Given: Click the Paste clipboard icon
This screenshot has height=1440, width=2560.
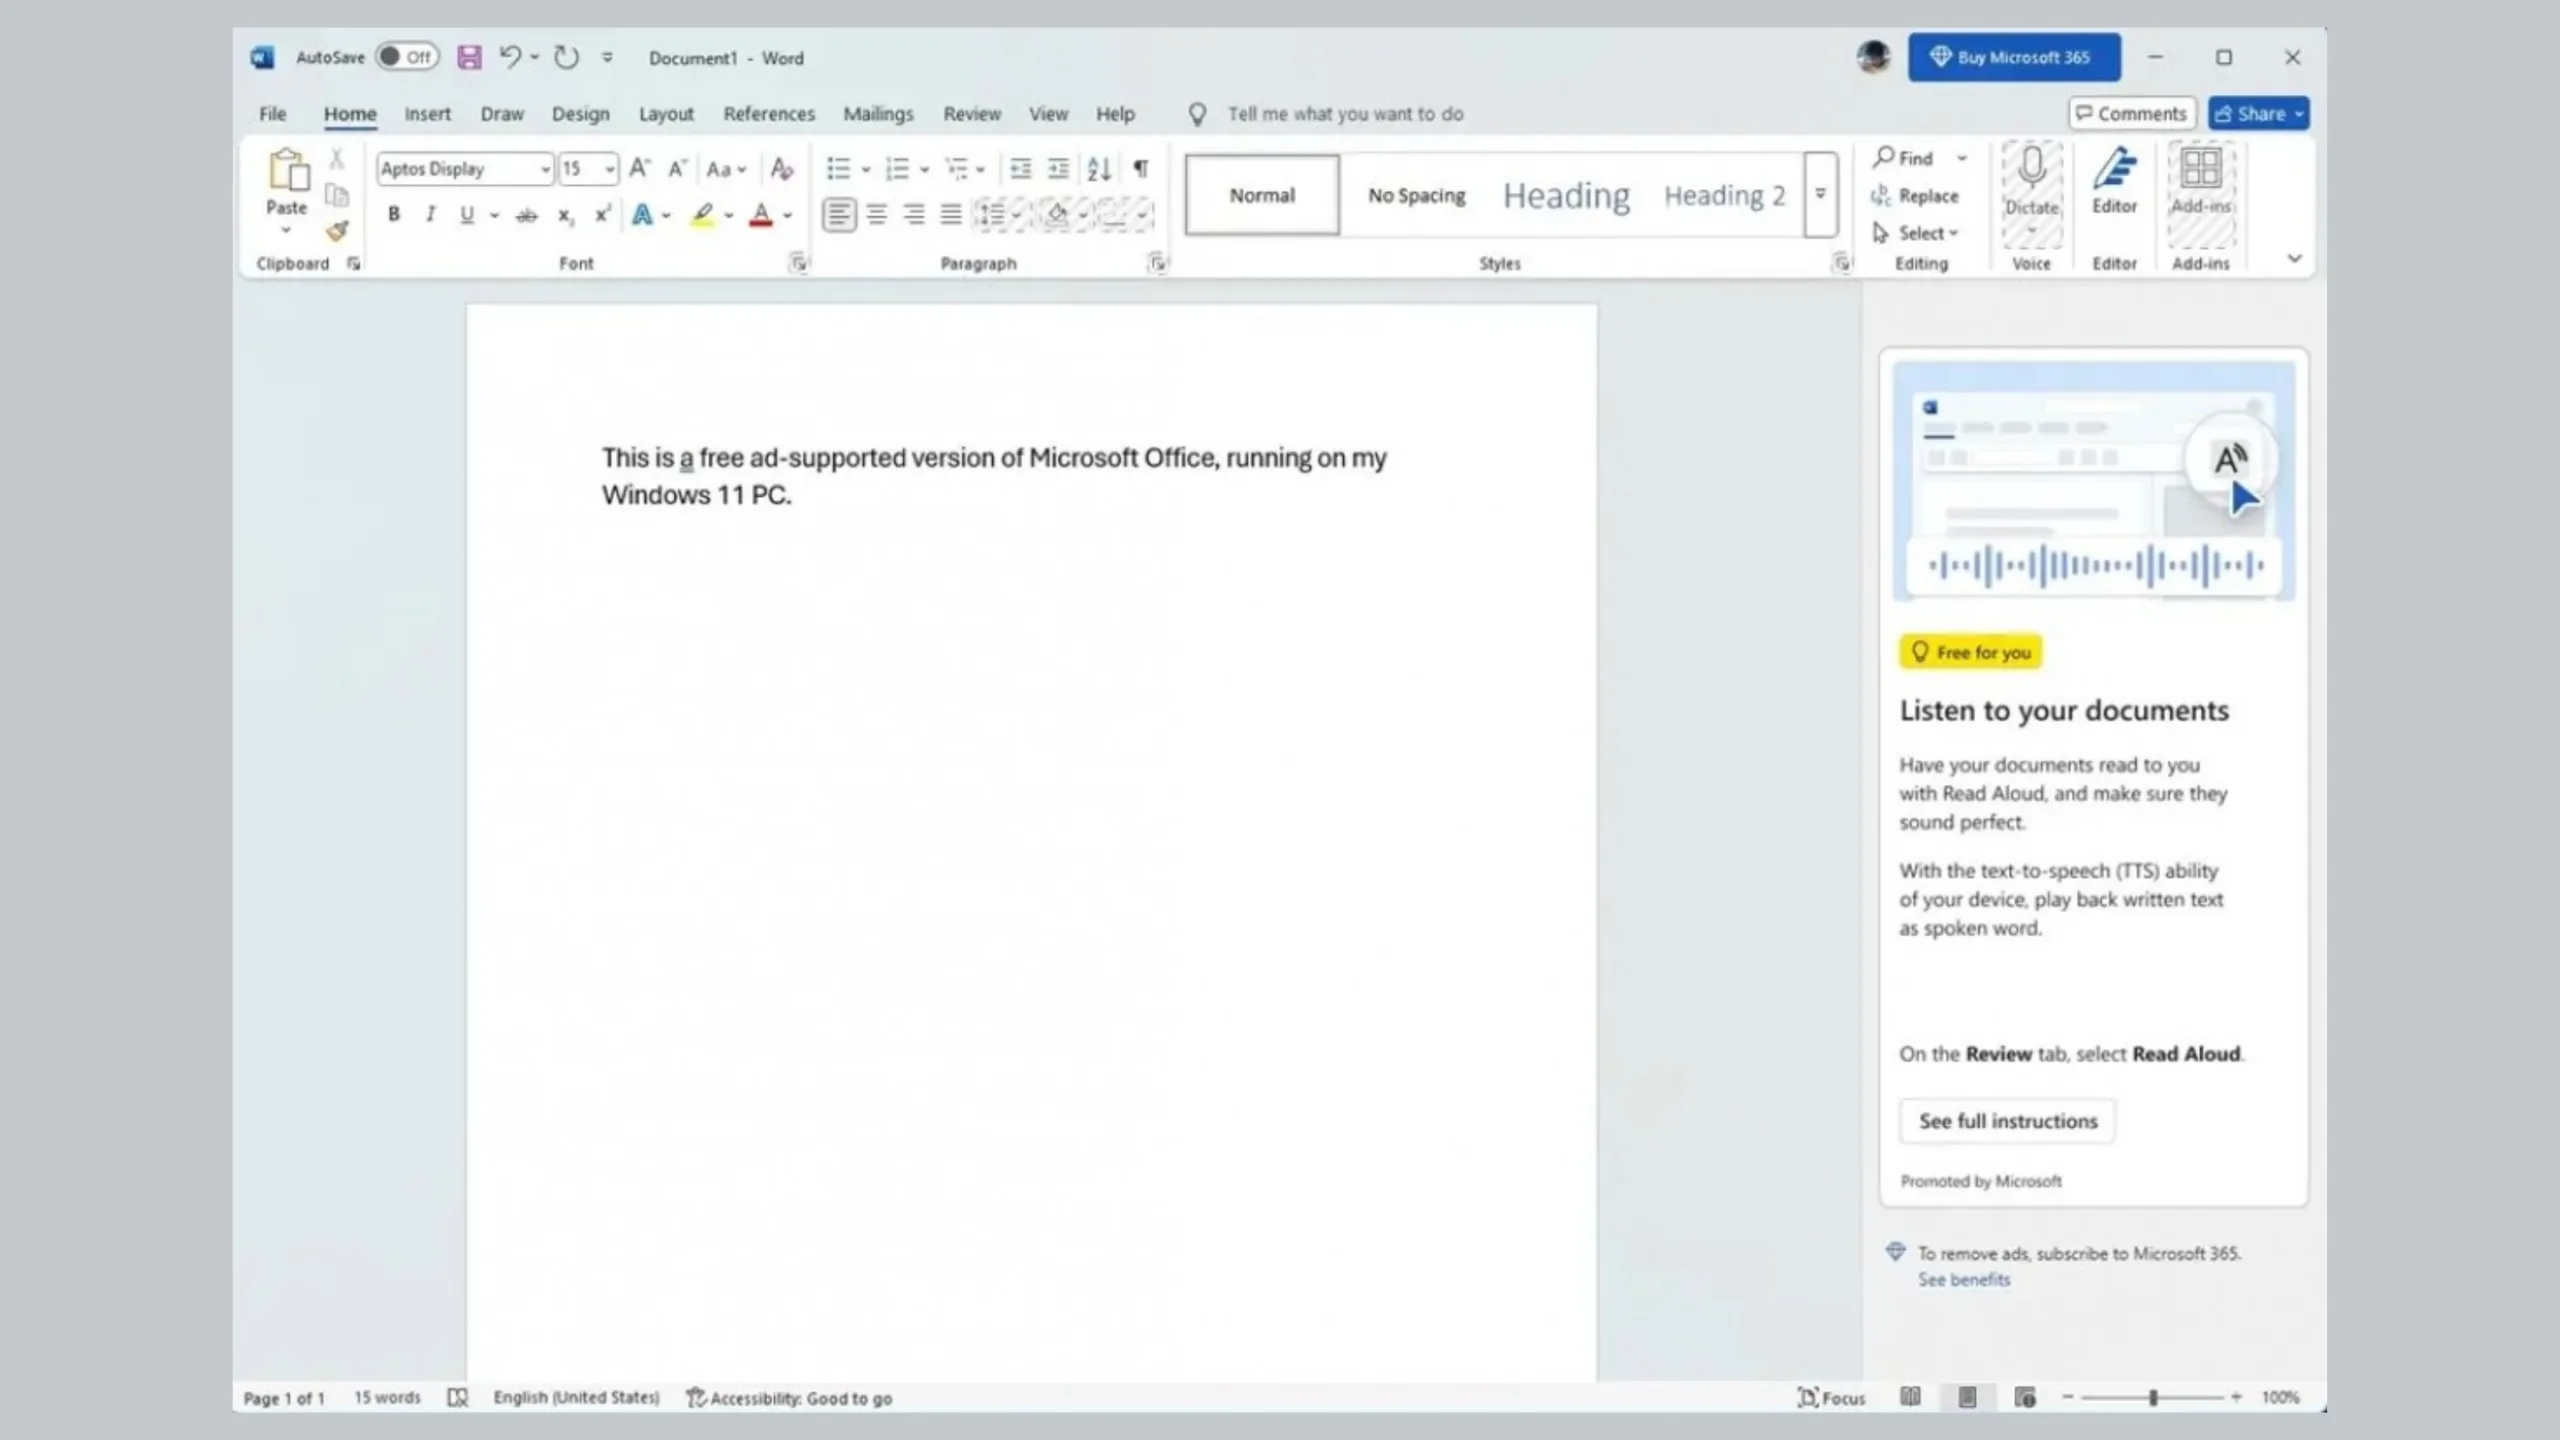Looking at the screenshot, I should 288,170.
